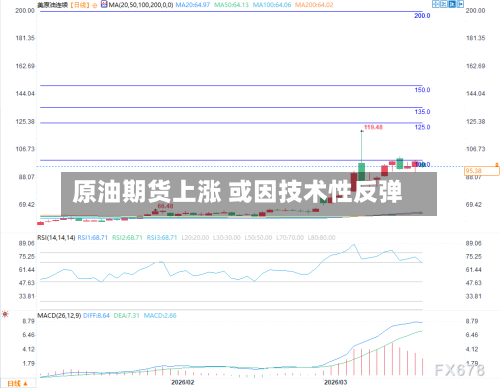
Task: Select the 125.0 horizontal price line label
Action: [422, 127]
